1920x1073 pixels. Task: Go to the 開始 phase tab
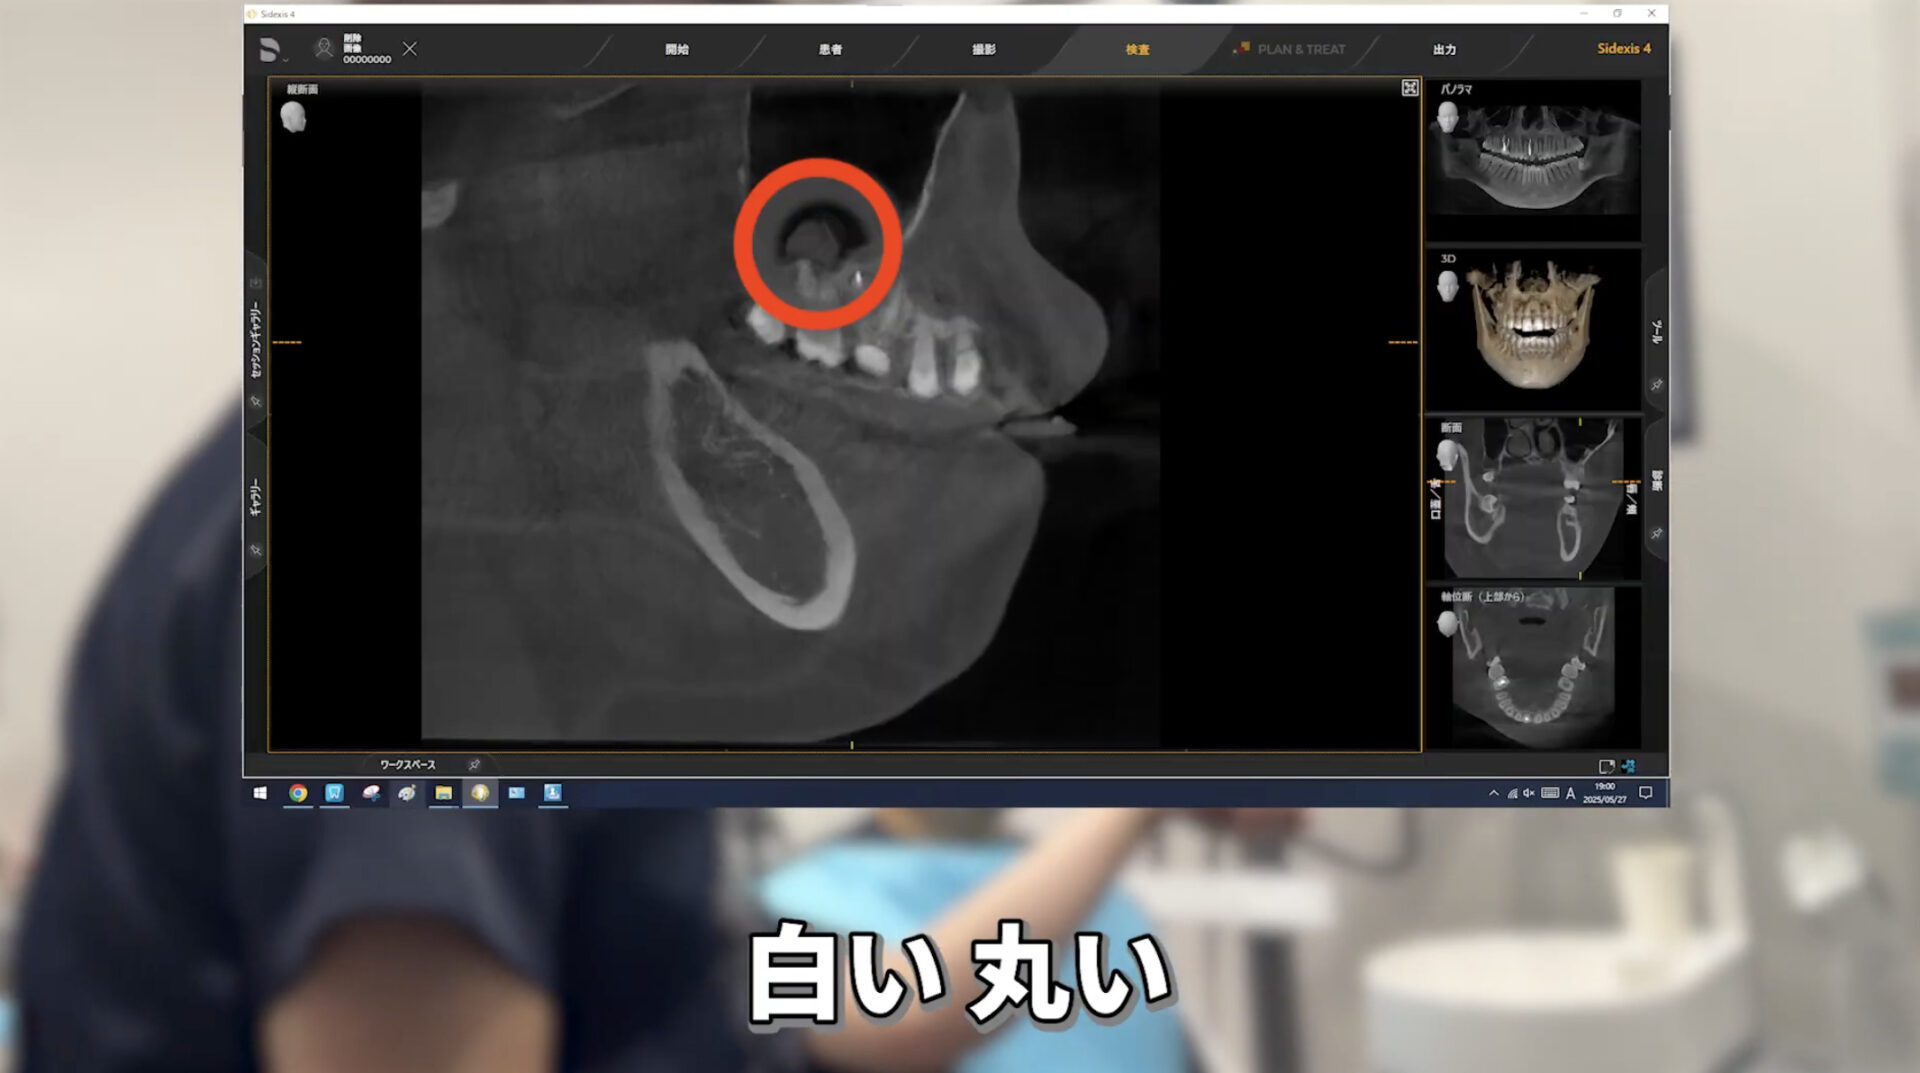point(677,50)
